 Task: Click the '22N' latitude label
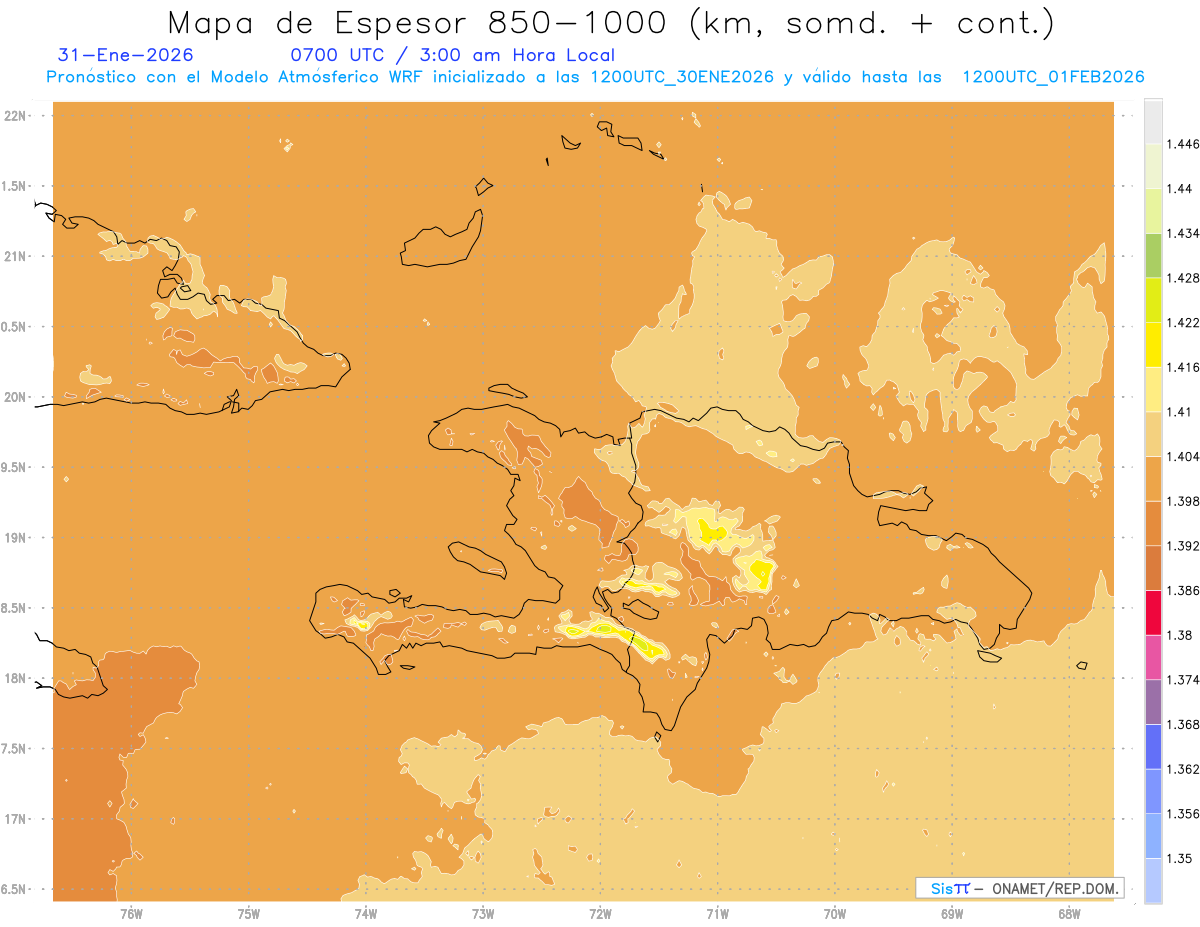[x=15, y=116]
